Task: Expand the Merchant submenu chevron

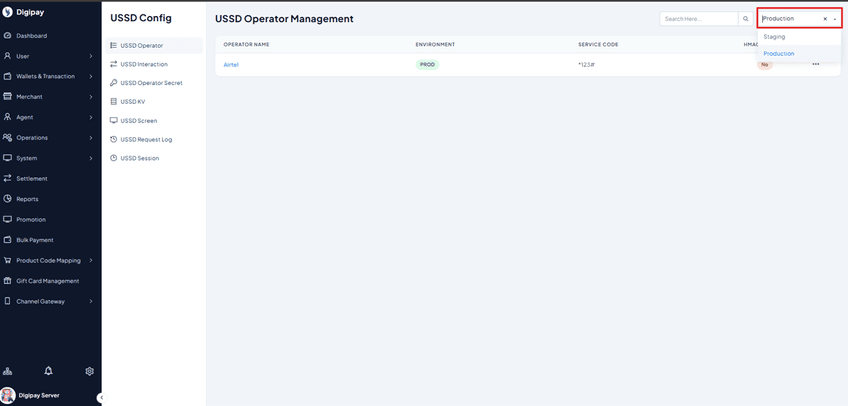Action: [91, 97]
